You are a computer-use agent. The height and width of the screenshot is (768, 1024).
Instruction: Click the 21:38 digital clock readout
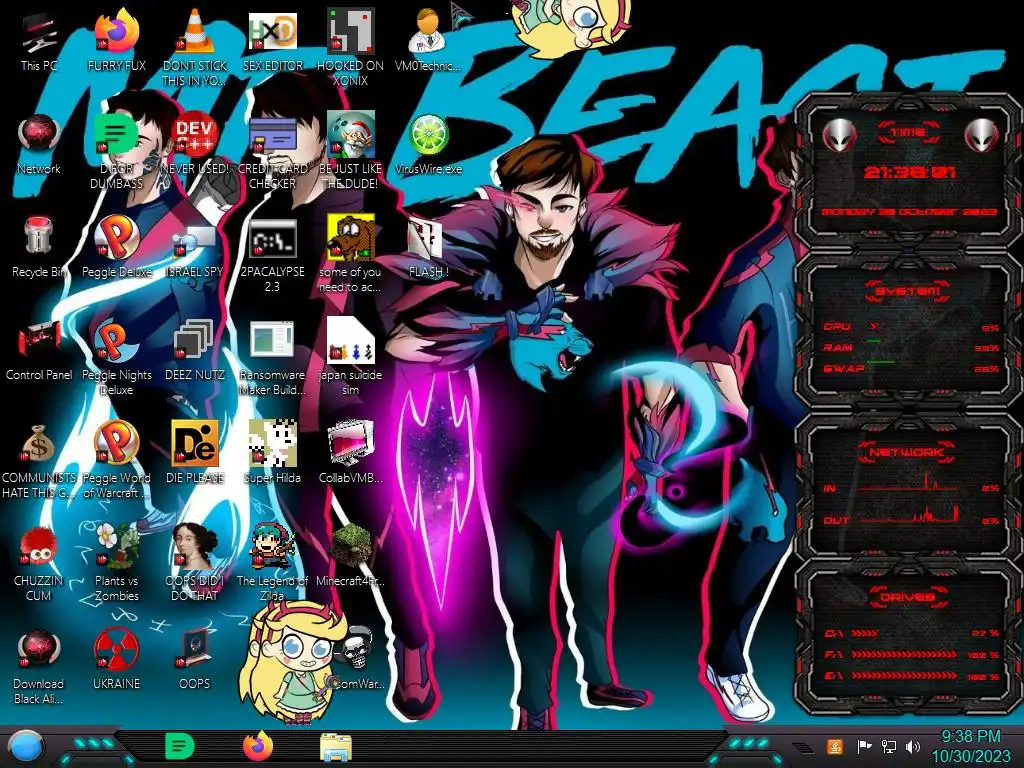coord(909,172)
